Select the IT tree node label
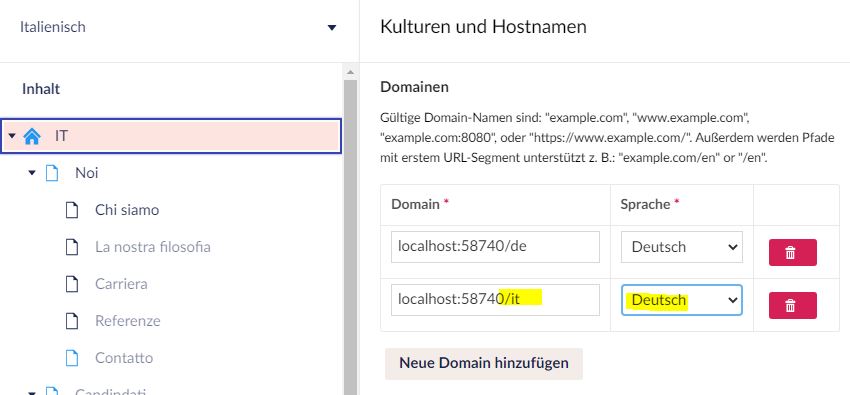This screenshot has height=395, width=850. coord(61,136)
